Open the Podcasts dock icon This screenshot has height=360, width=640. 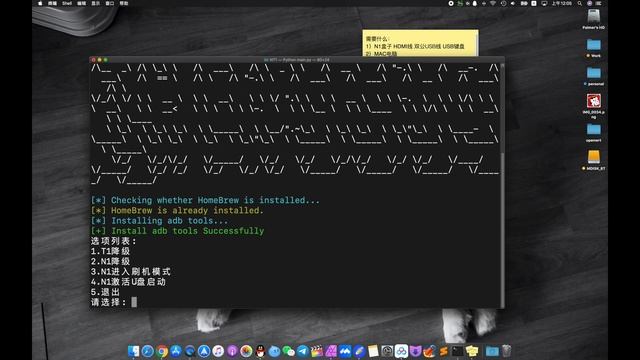[x=232, y=351]
